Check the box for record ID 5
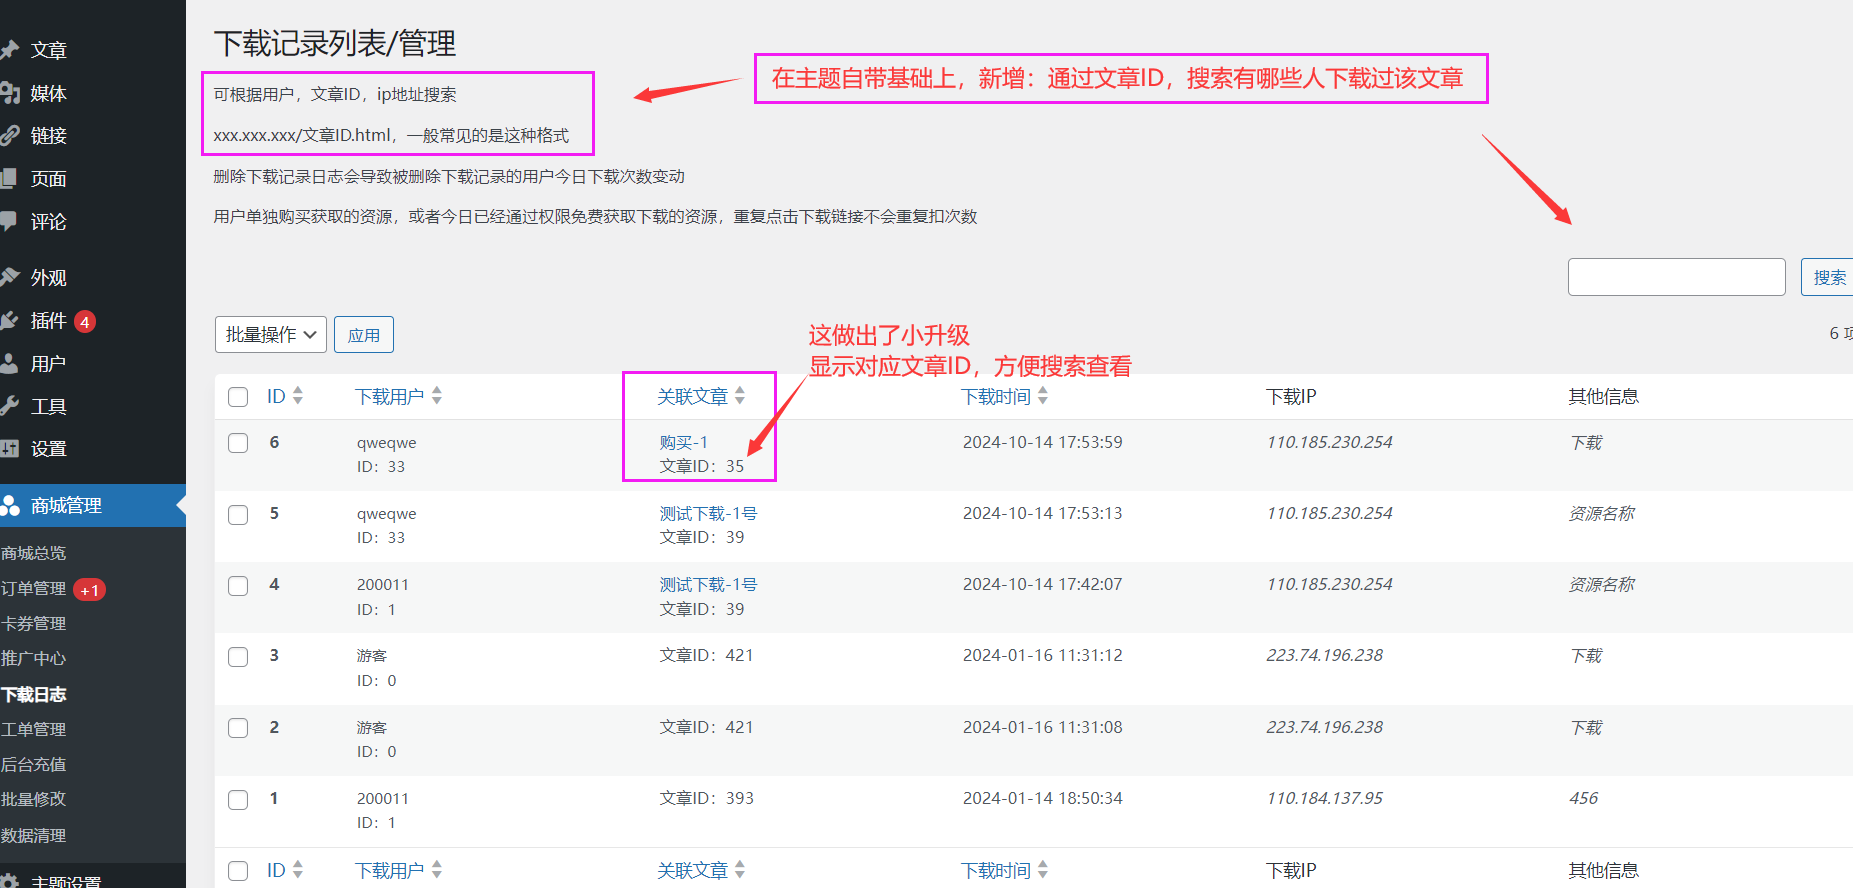 pos(238,515)
